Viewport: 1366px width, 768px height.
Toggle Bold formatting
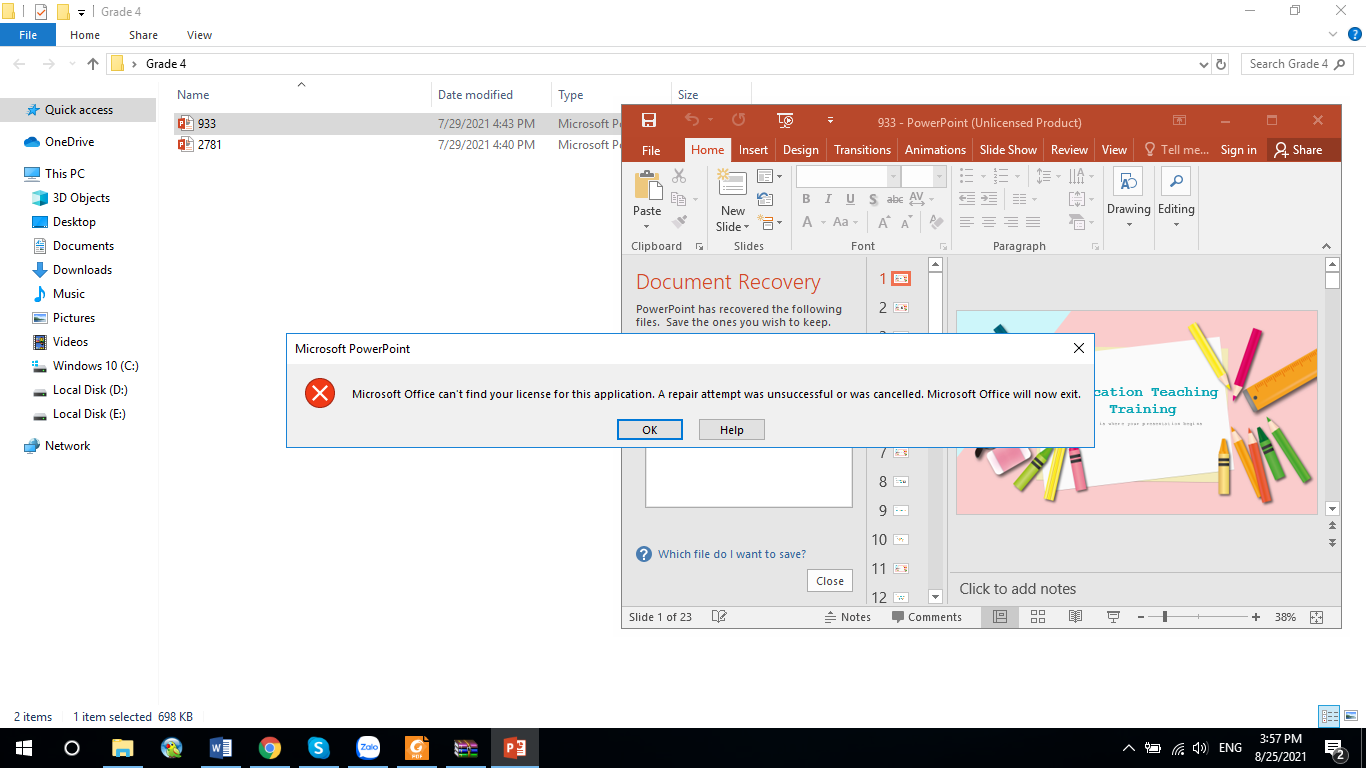tap(806, 199)
